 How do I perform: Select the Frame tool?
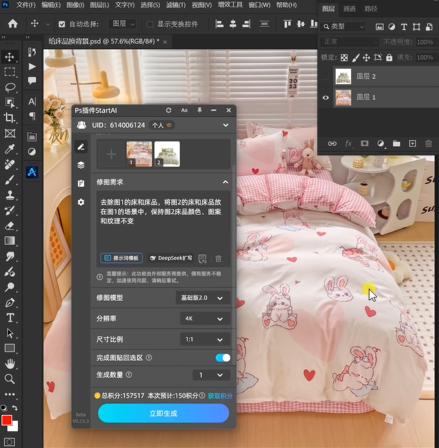point(10,133)
